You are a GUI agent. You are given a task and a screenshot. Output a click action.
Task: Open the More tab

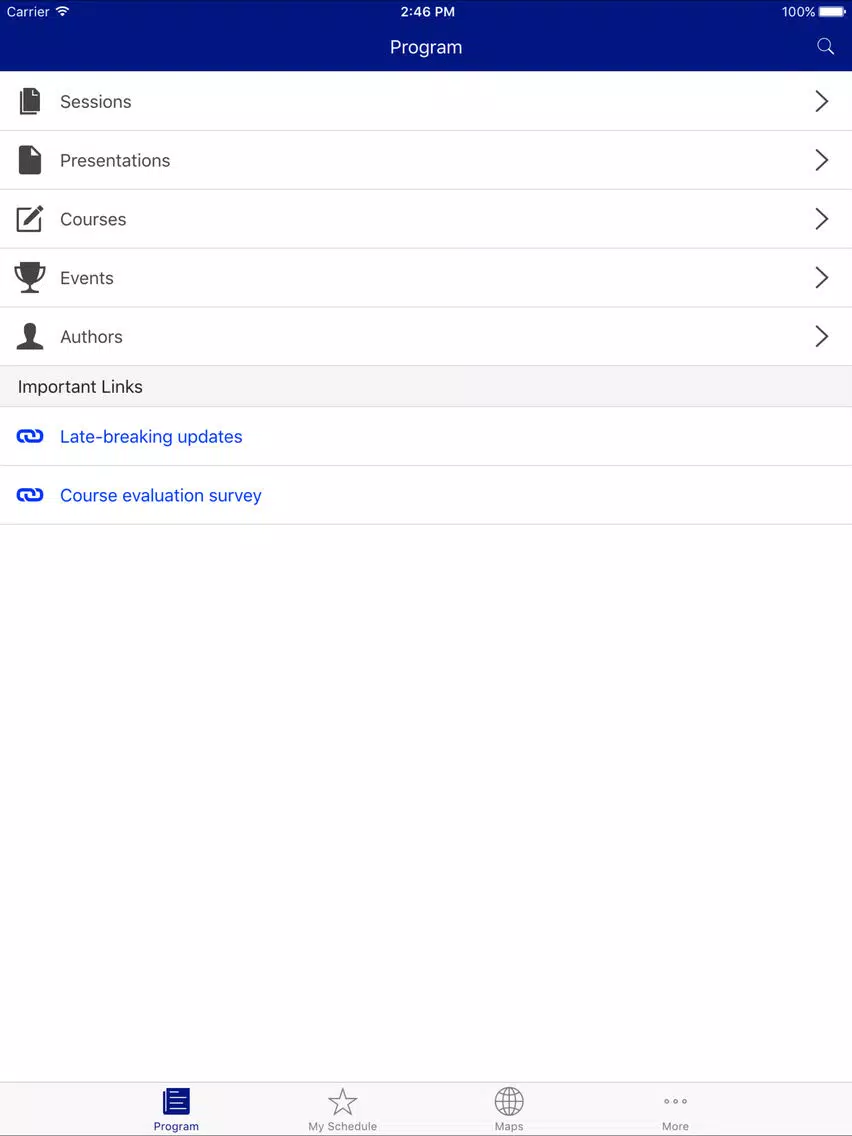point(675,1109)
